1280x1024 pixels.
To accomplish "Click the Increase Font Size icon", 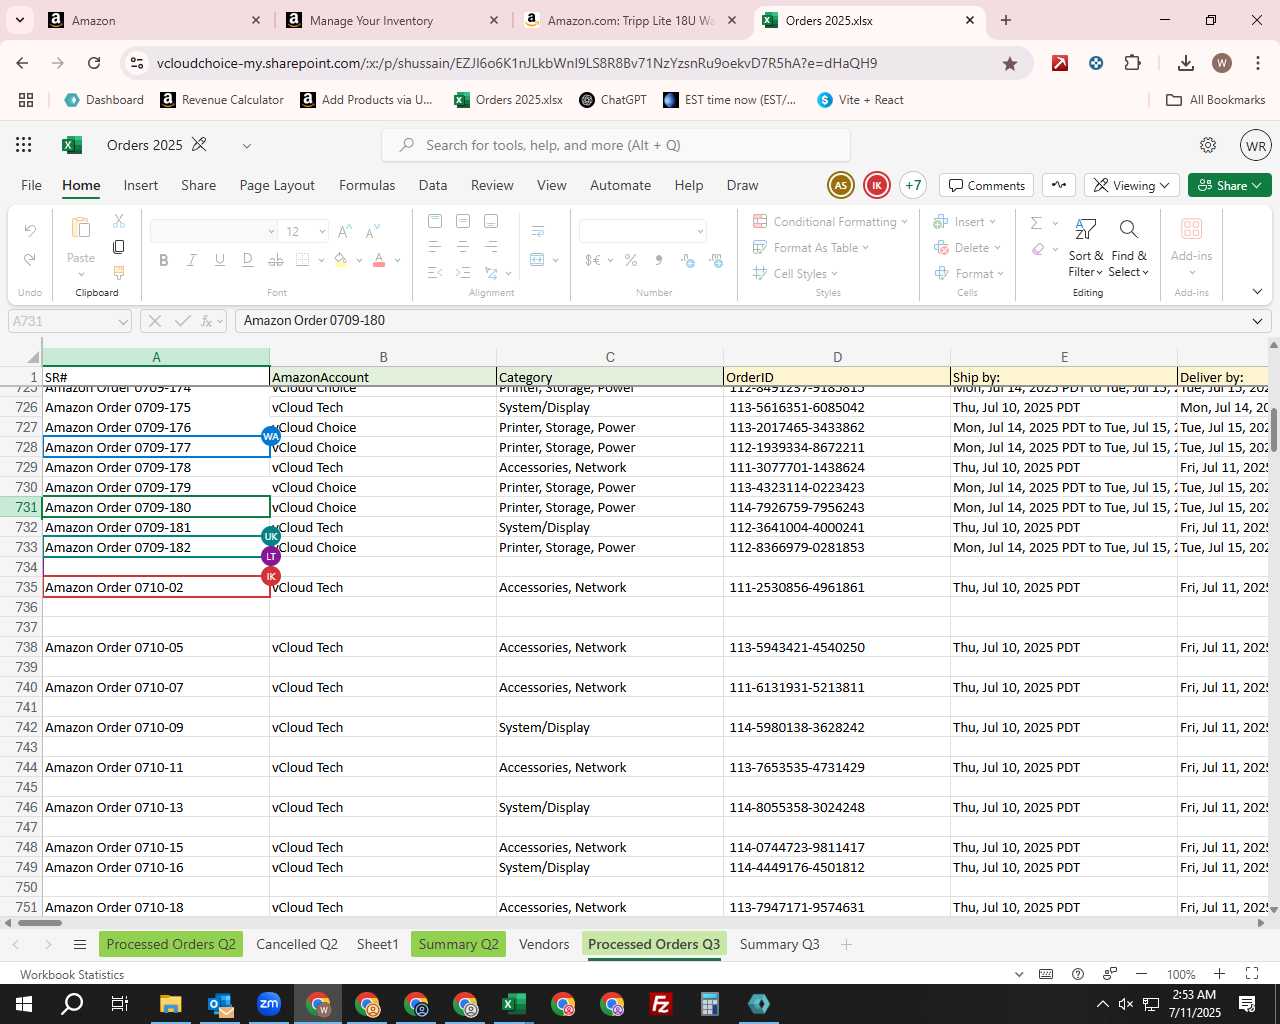I will click(345, 231).
